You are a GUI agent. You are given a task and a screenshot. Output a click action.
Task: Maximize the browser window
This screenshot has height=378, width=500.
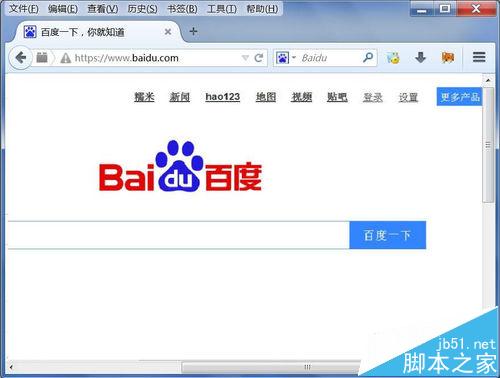point(445,9)
